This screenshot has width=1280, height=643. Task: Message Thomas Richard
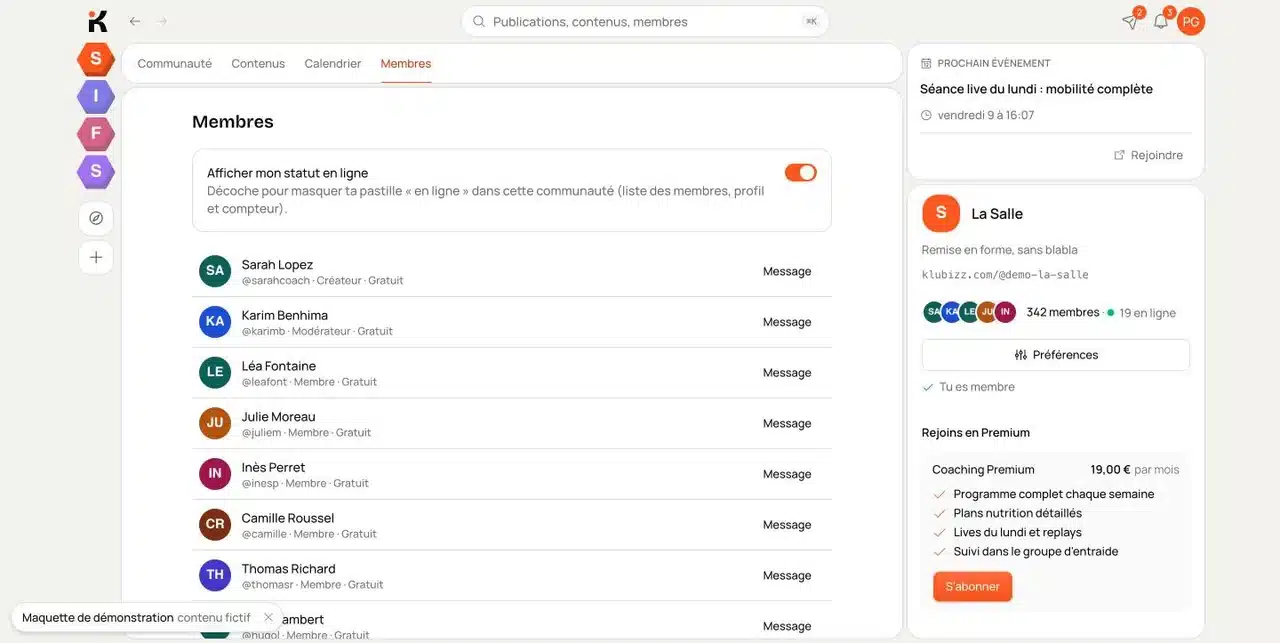tap(787, 575)
